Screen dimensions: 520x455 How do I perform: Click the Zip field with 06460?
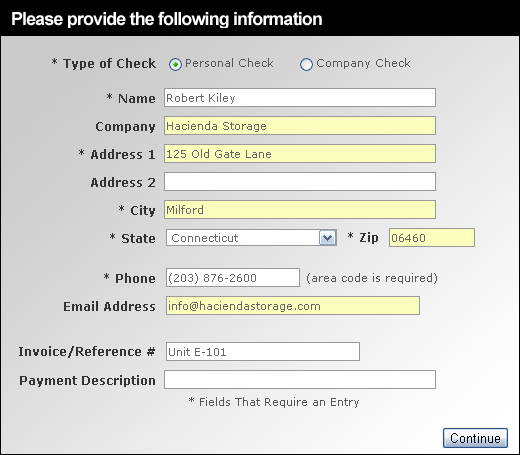tap(432, 238)
